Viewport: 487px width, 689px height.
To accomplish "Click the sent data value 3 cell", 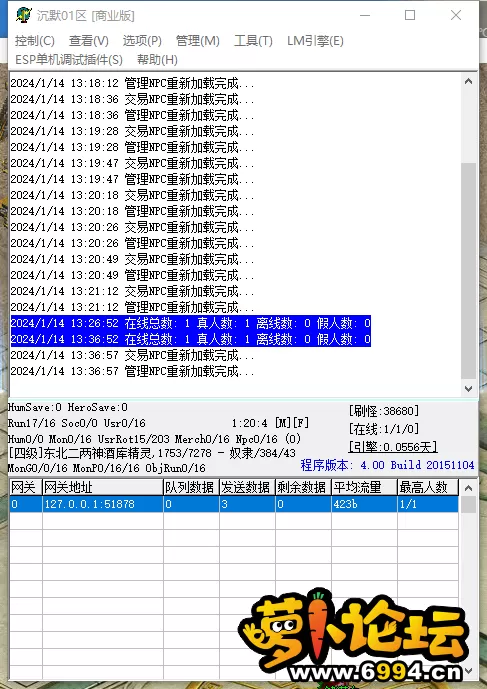I will pos(247,504).
